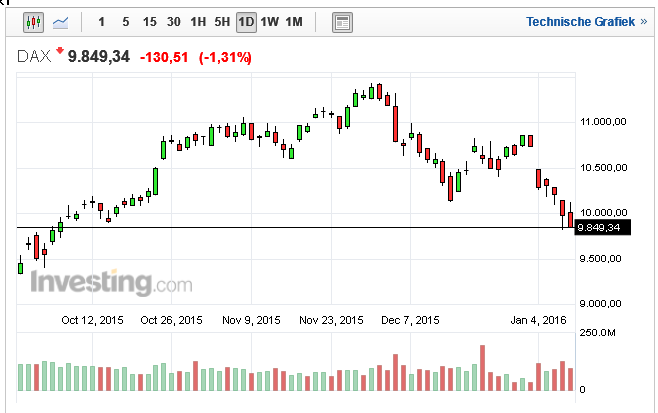Screen dimensions: 658x413
Task: Click the 10.500,00 axis label
Action: click(603, 168)
